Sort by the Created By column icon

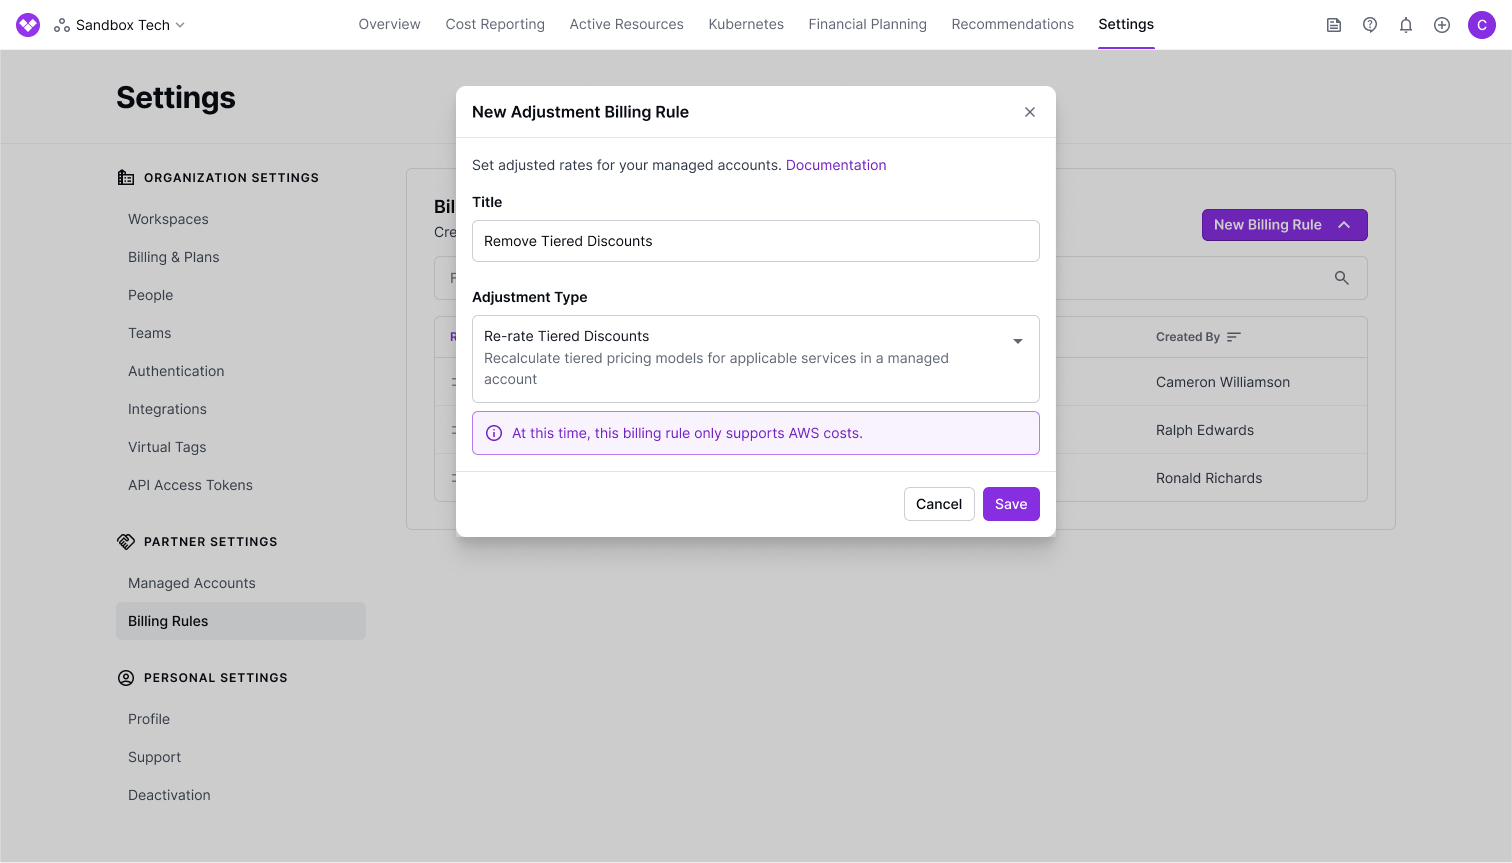[x=1234, y=337]
